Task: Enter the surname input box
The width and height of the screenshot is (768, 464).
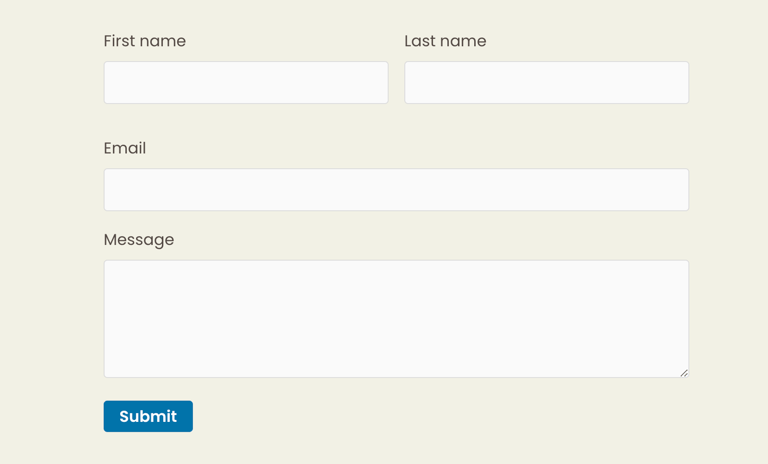Action: (x=546, y=82)
